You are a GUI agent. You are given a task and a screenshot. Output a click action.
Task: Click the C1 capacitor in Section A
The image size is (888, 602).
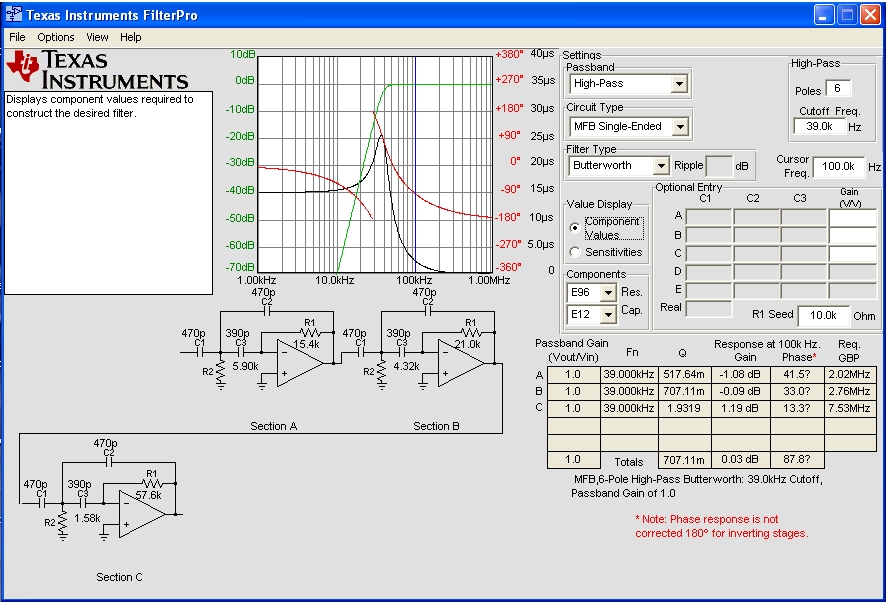(x=199, y=352)
